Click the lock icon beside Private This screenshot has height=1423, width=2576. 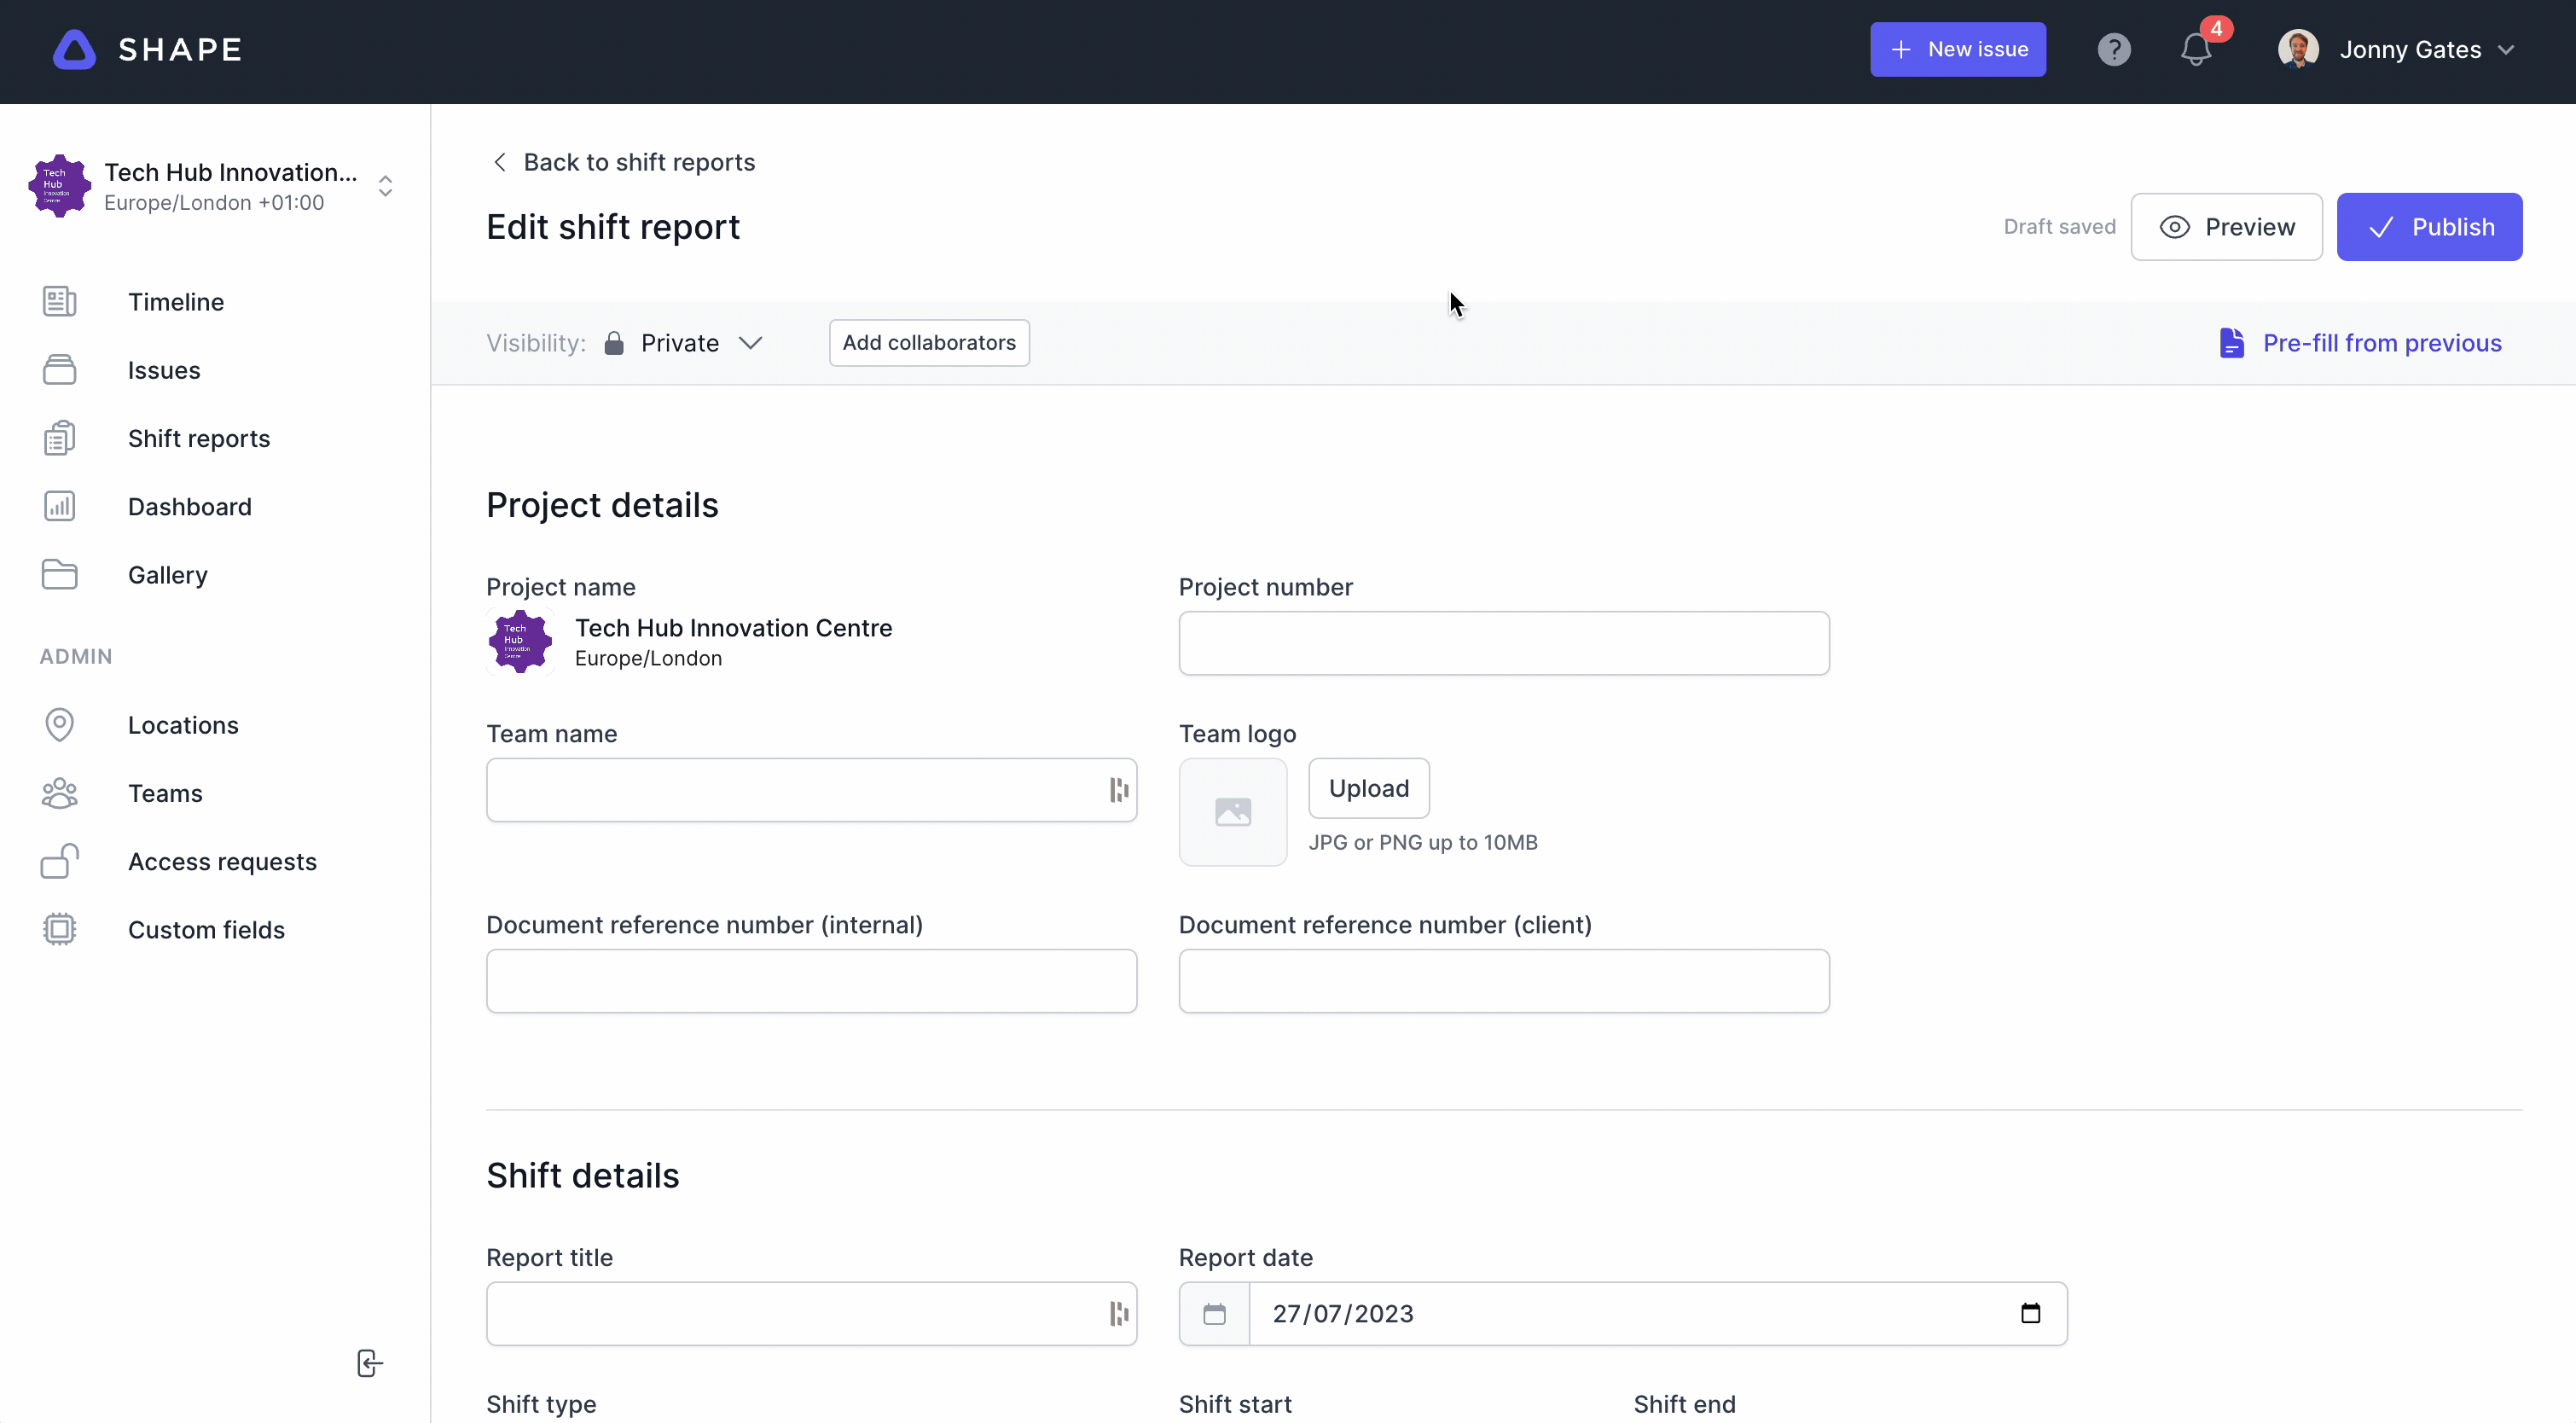click(x=614, y=343)
